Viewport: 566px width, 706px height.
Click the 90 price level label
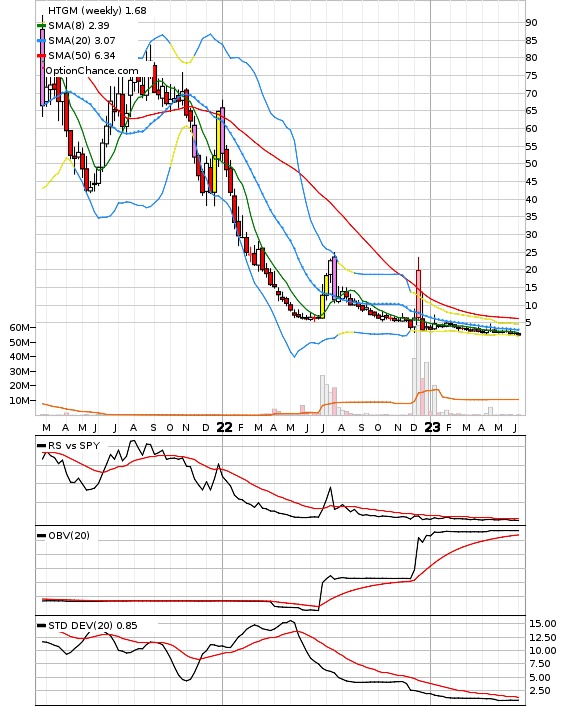(x=531, y=23)
